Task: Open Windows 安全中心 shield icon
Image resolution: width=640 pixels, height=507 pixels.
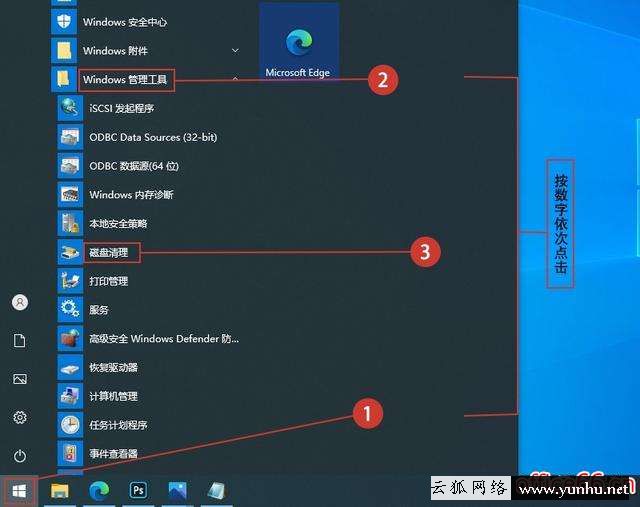Action: point(64,22)
